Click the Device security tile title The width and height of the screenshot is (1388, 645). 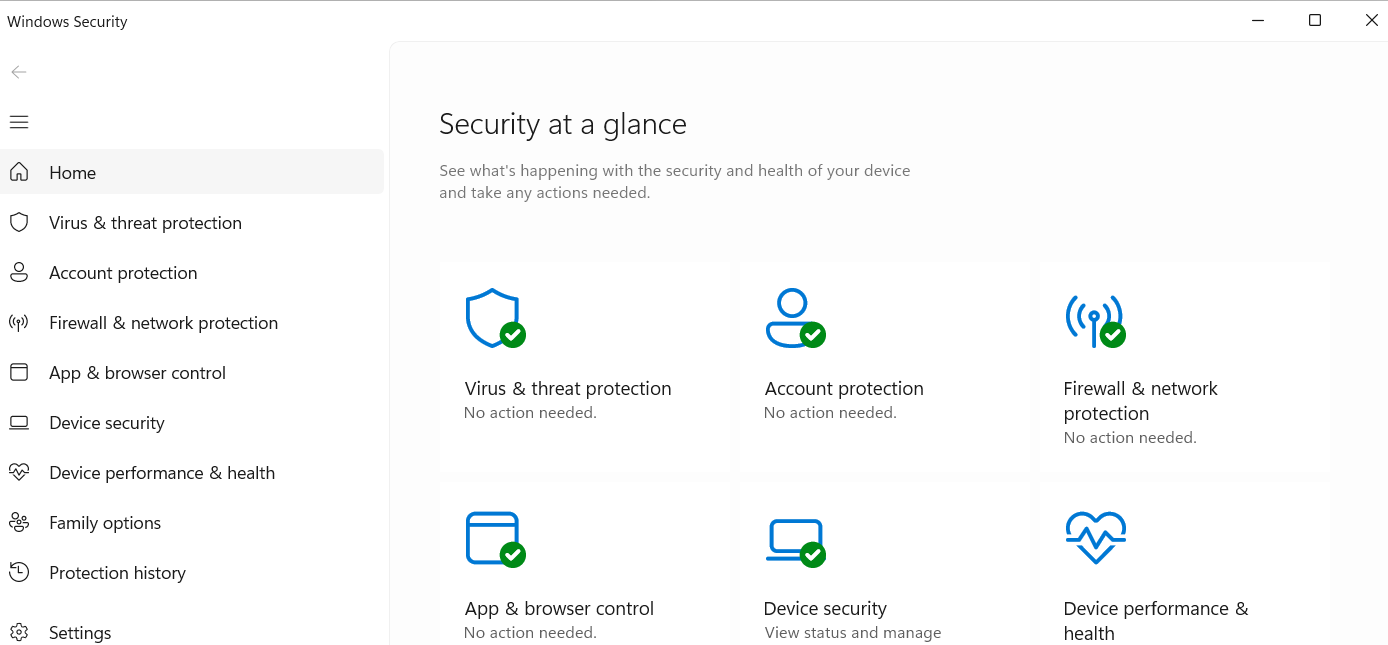pos(825,609)
